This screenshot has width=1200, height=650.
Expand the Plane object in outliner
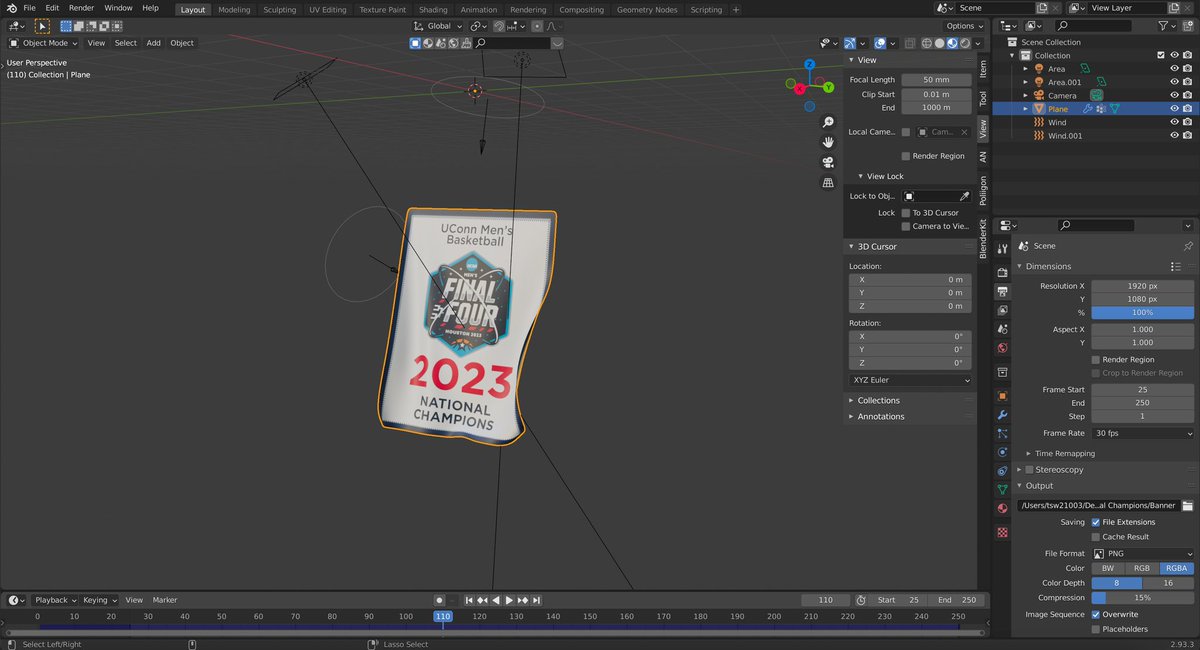pyautogui.click(x=1025, y=109)
